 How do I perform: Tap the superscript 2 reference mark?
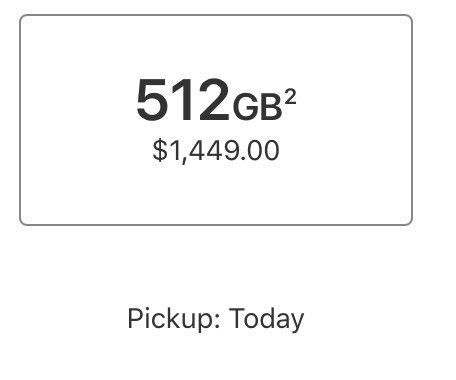tap(290, 98)
